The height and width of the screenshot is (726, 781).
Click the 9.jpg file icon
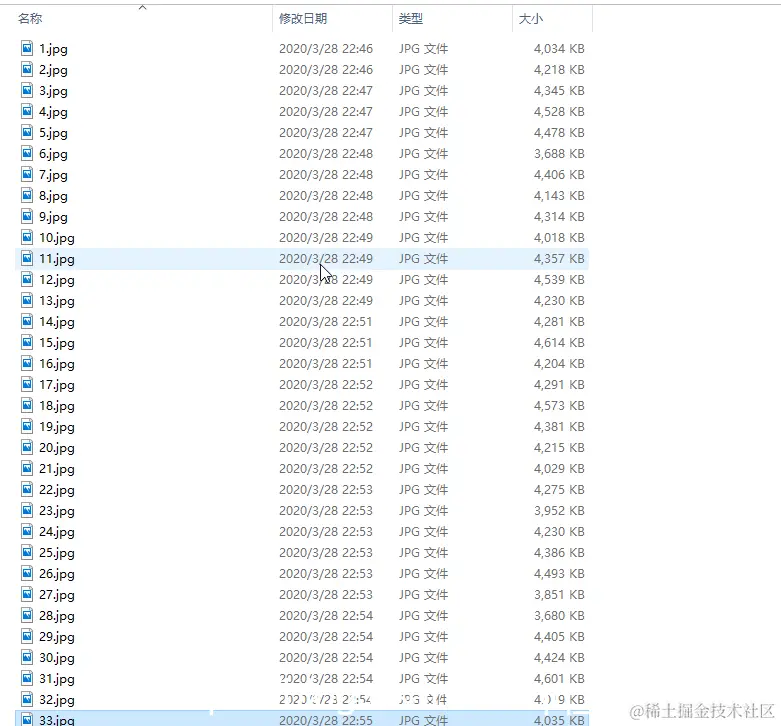(x=27, y=217)
